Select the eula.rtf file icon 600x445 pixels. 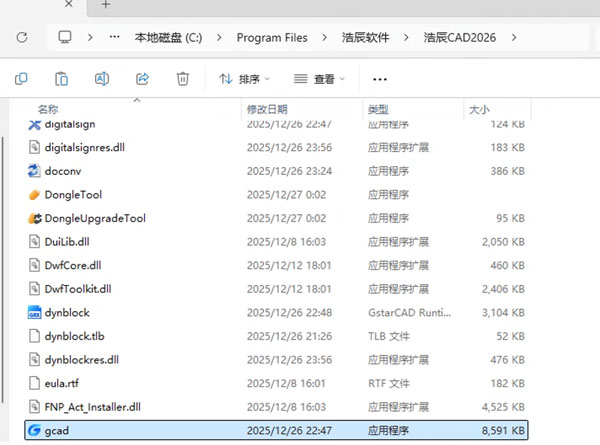pyautogui.click(x=34, y=383)
